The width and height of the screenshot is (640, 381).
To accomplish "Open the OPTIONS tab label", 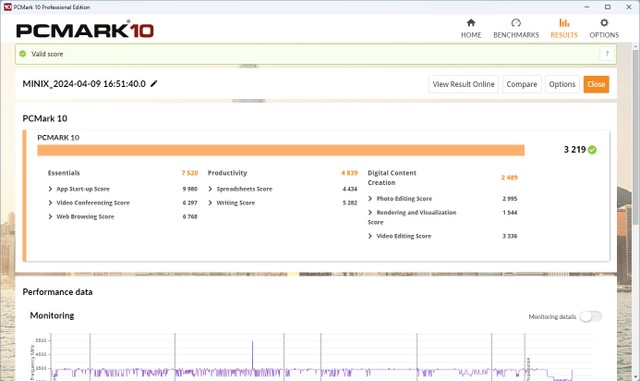I will pos(604,35).
